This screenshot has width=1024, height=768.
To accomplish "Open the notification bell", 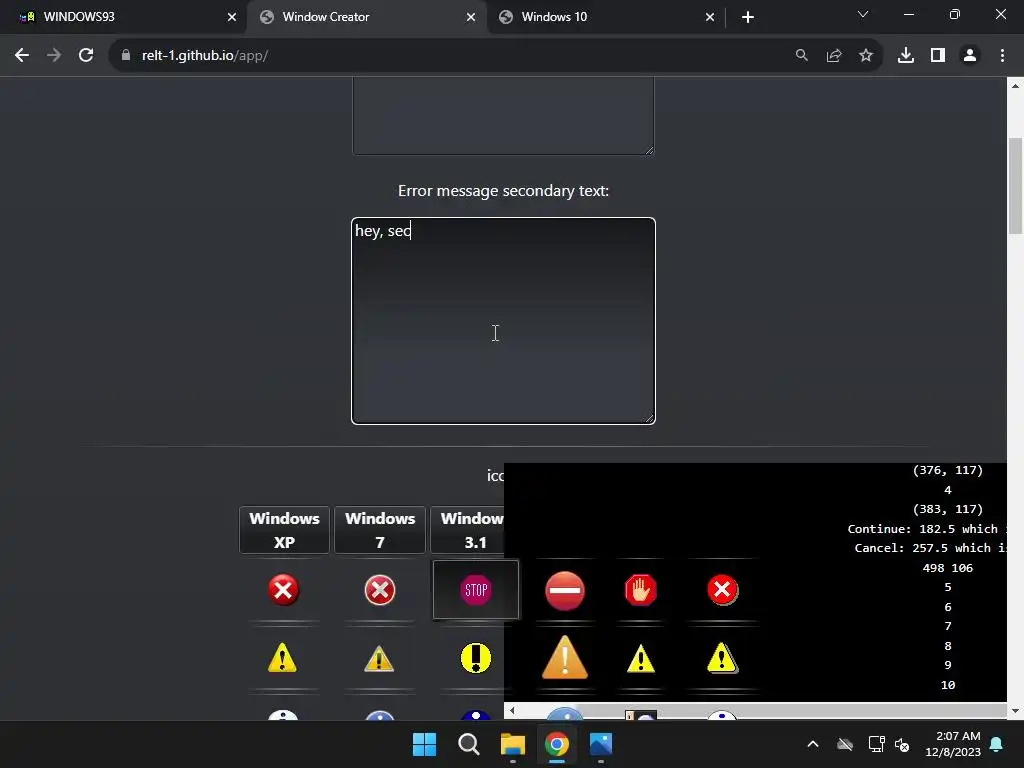I will 996,744.
